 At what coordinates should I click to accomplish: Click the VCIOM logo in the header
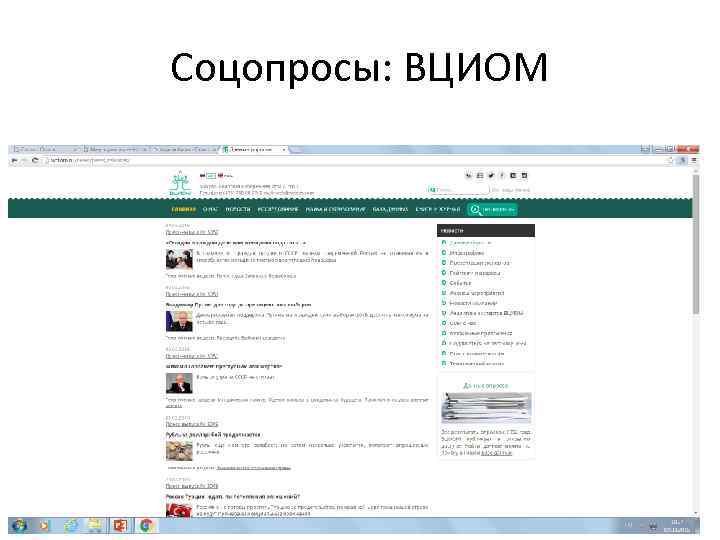pyautogui.click(x=180, y=184)
